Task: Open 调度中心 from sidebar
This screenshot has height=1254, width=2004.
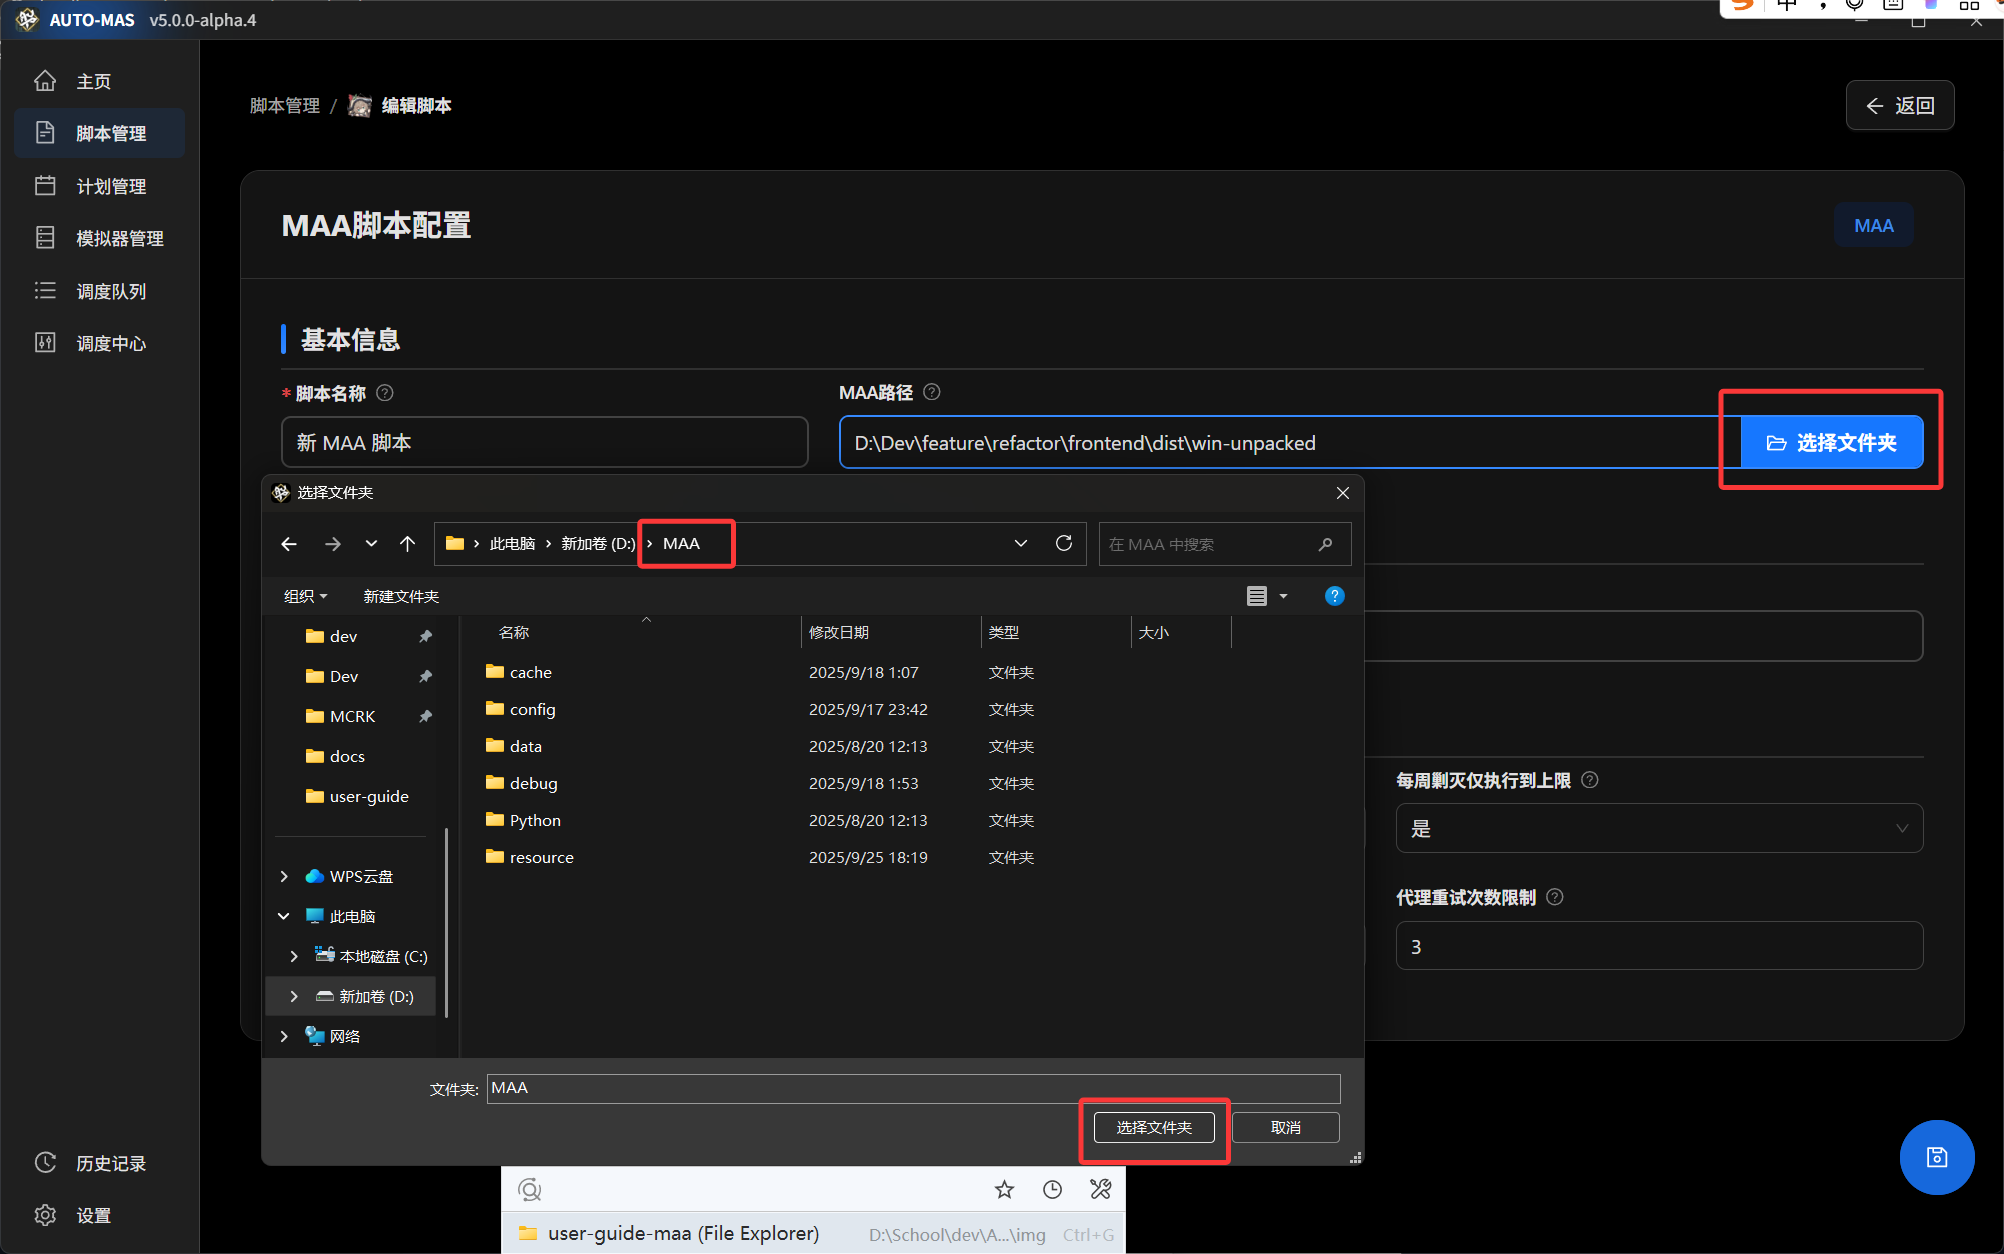Action: [x=110, y=343]
